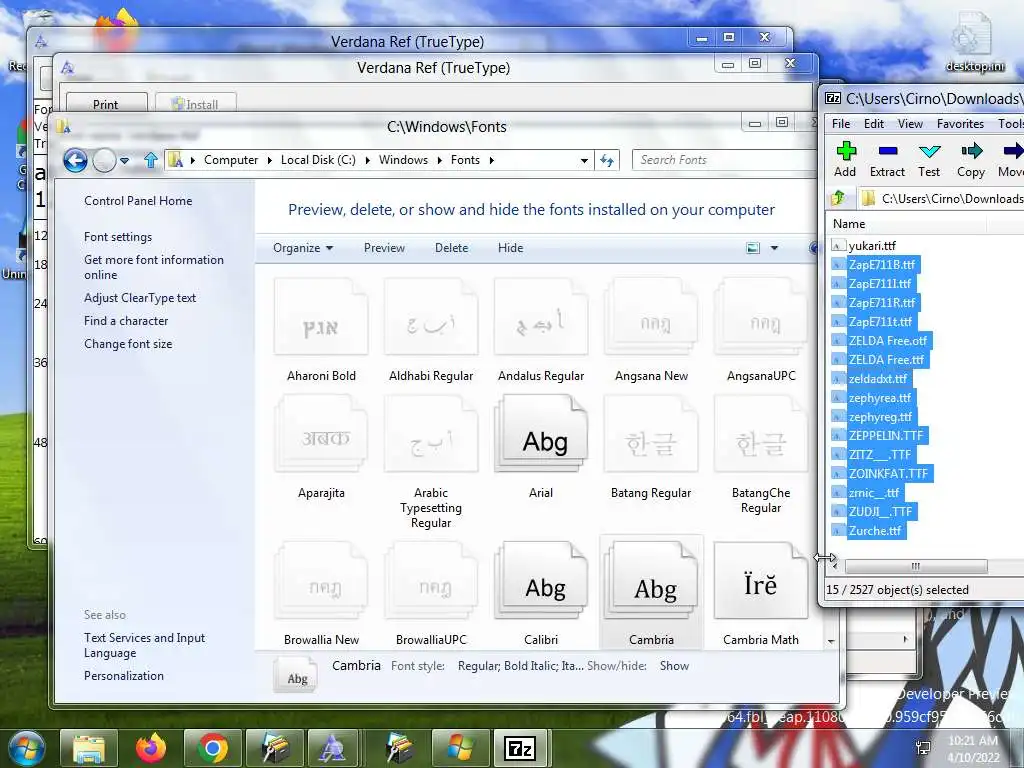Viewport: 1024px width, 768px height.
Task: Select the Aldhabi Regular font icon
Action: [x=431, y=317]
